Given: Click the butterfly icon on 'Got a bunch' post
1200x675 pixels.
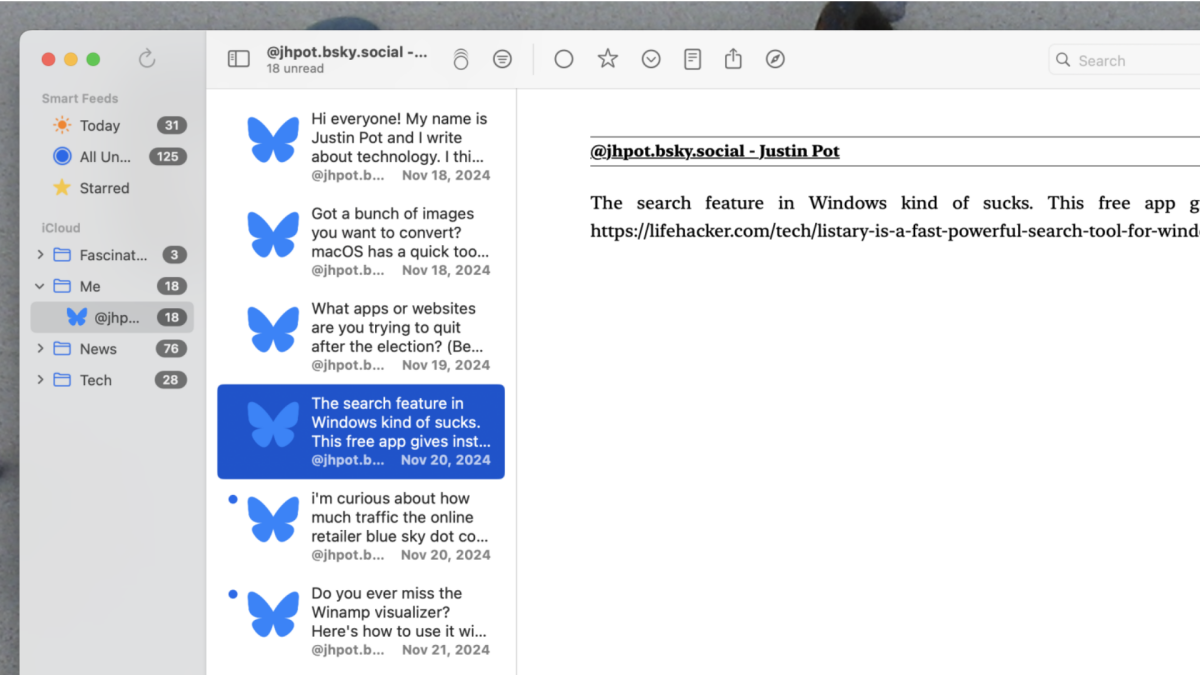Looking at the screenshot, I should click(273, 234).
